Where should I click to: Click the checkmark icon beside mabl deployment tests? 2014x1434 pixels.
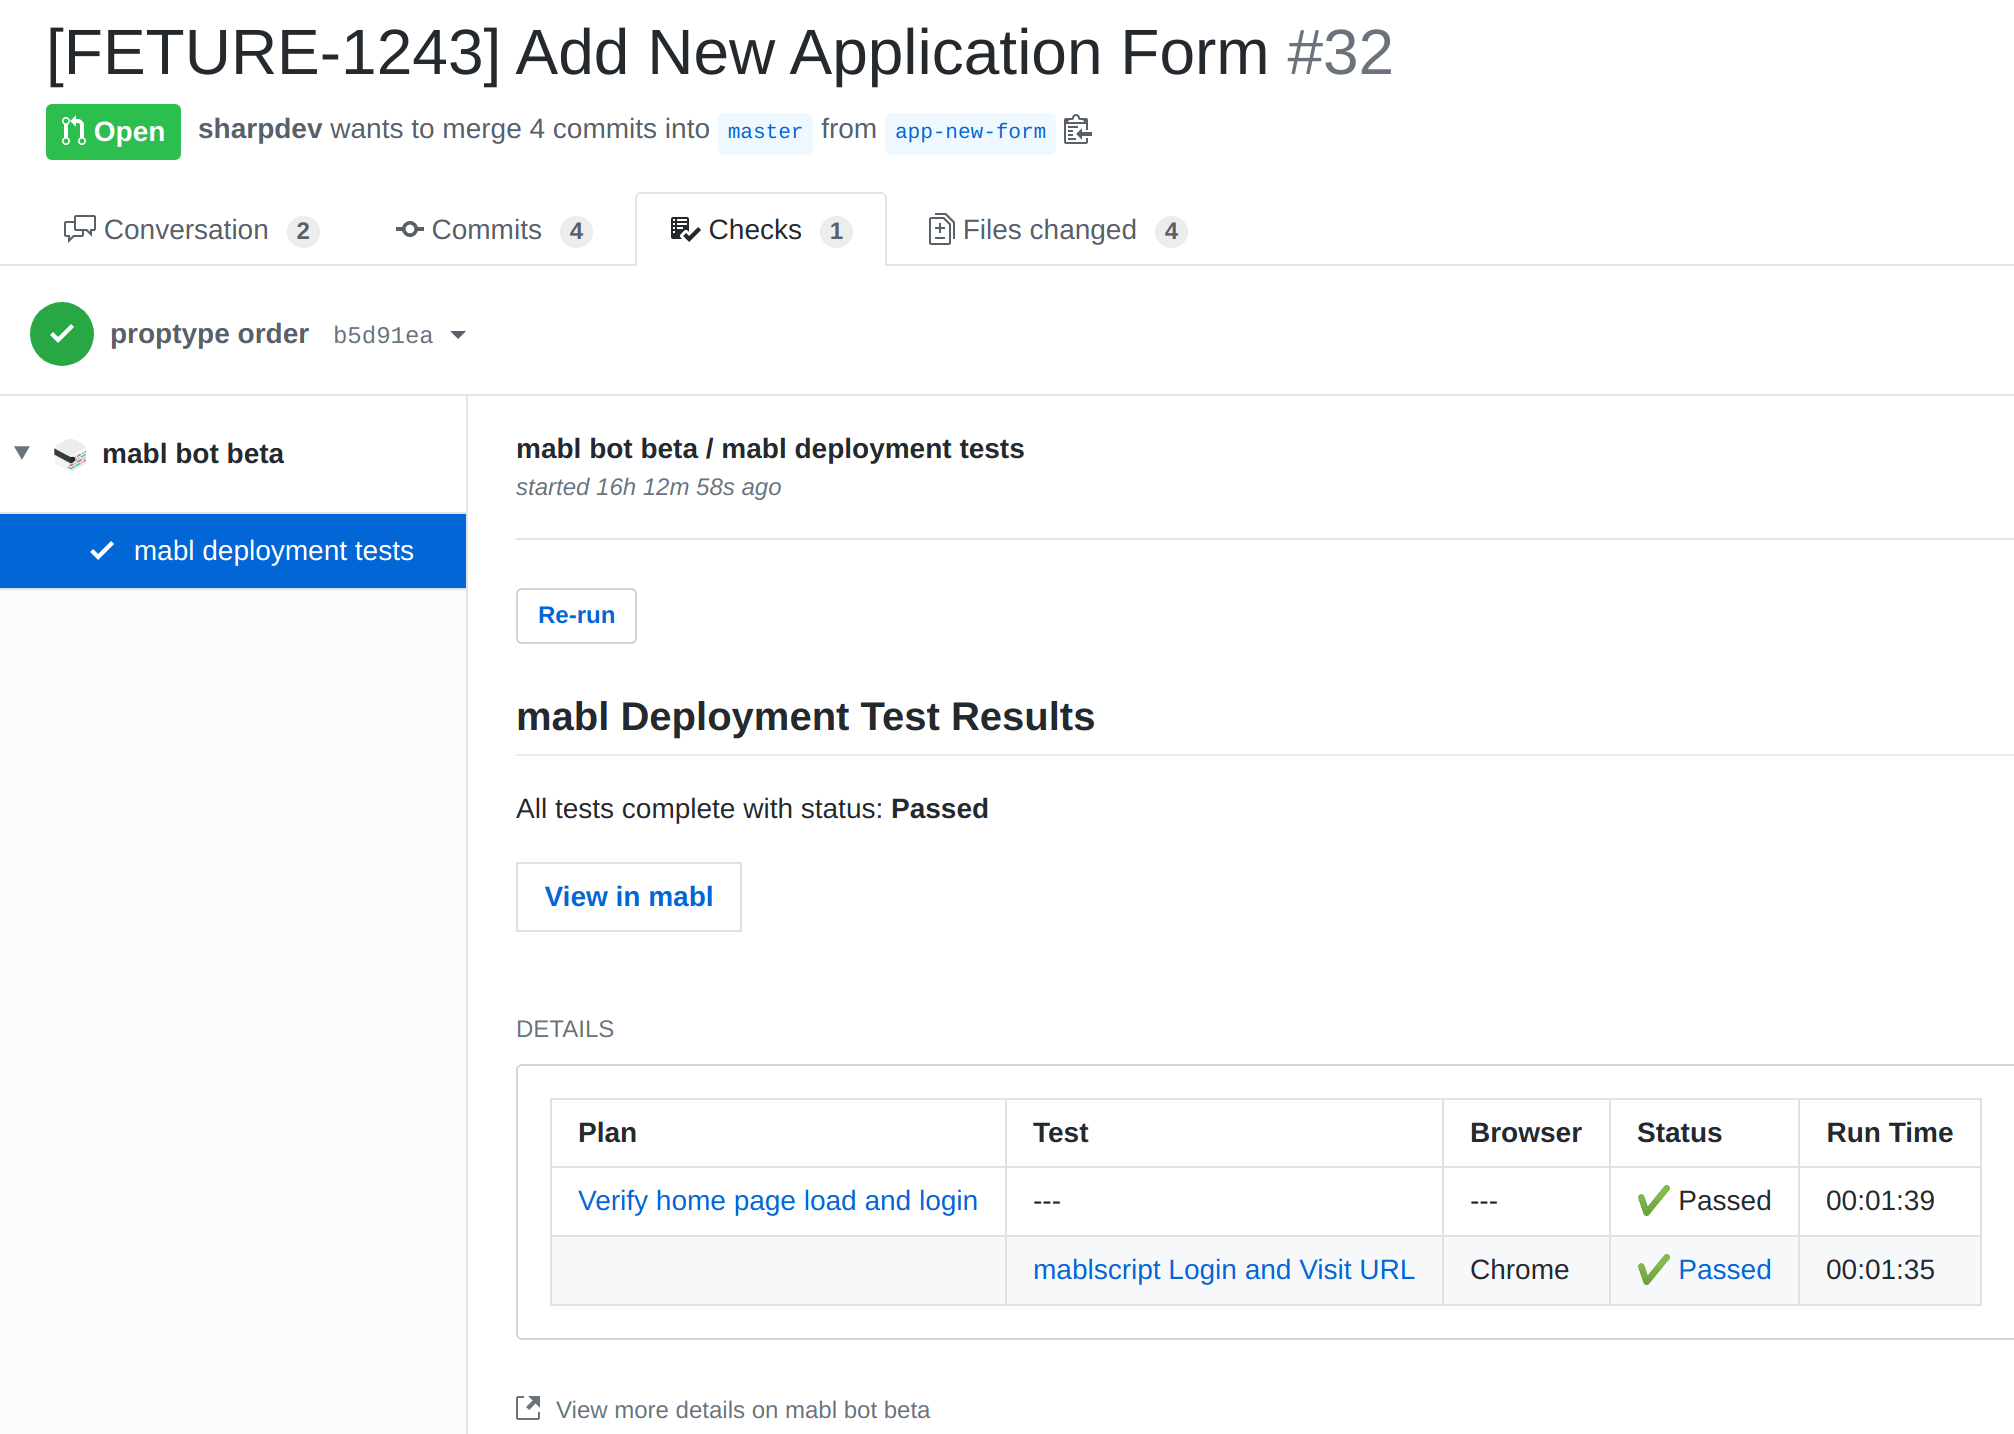(x=101, y=550)
